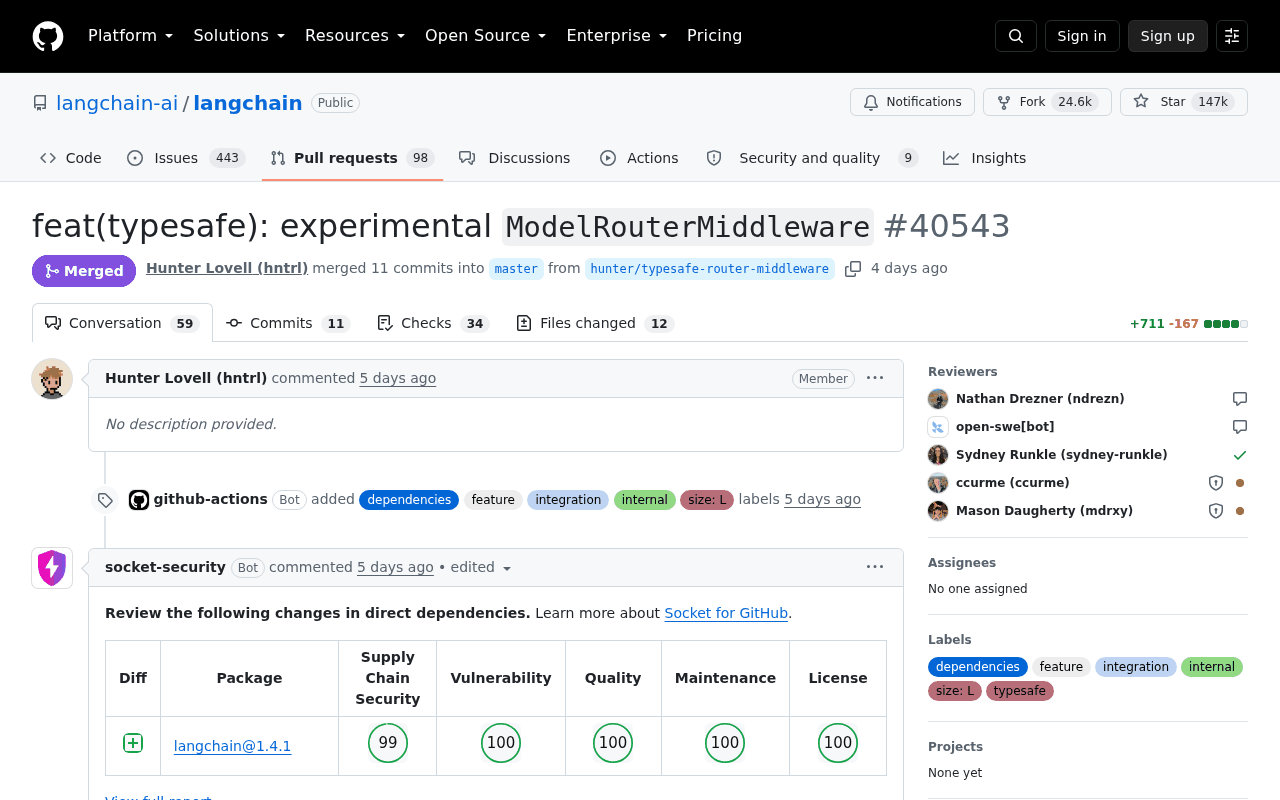1280x800 pixels.
Task: Open the GitHub homepage logo
Action: (48, 36)
